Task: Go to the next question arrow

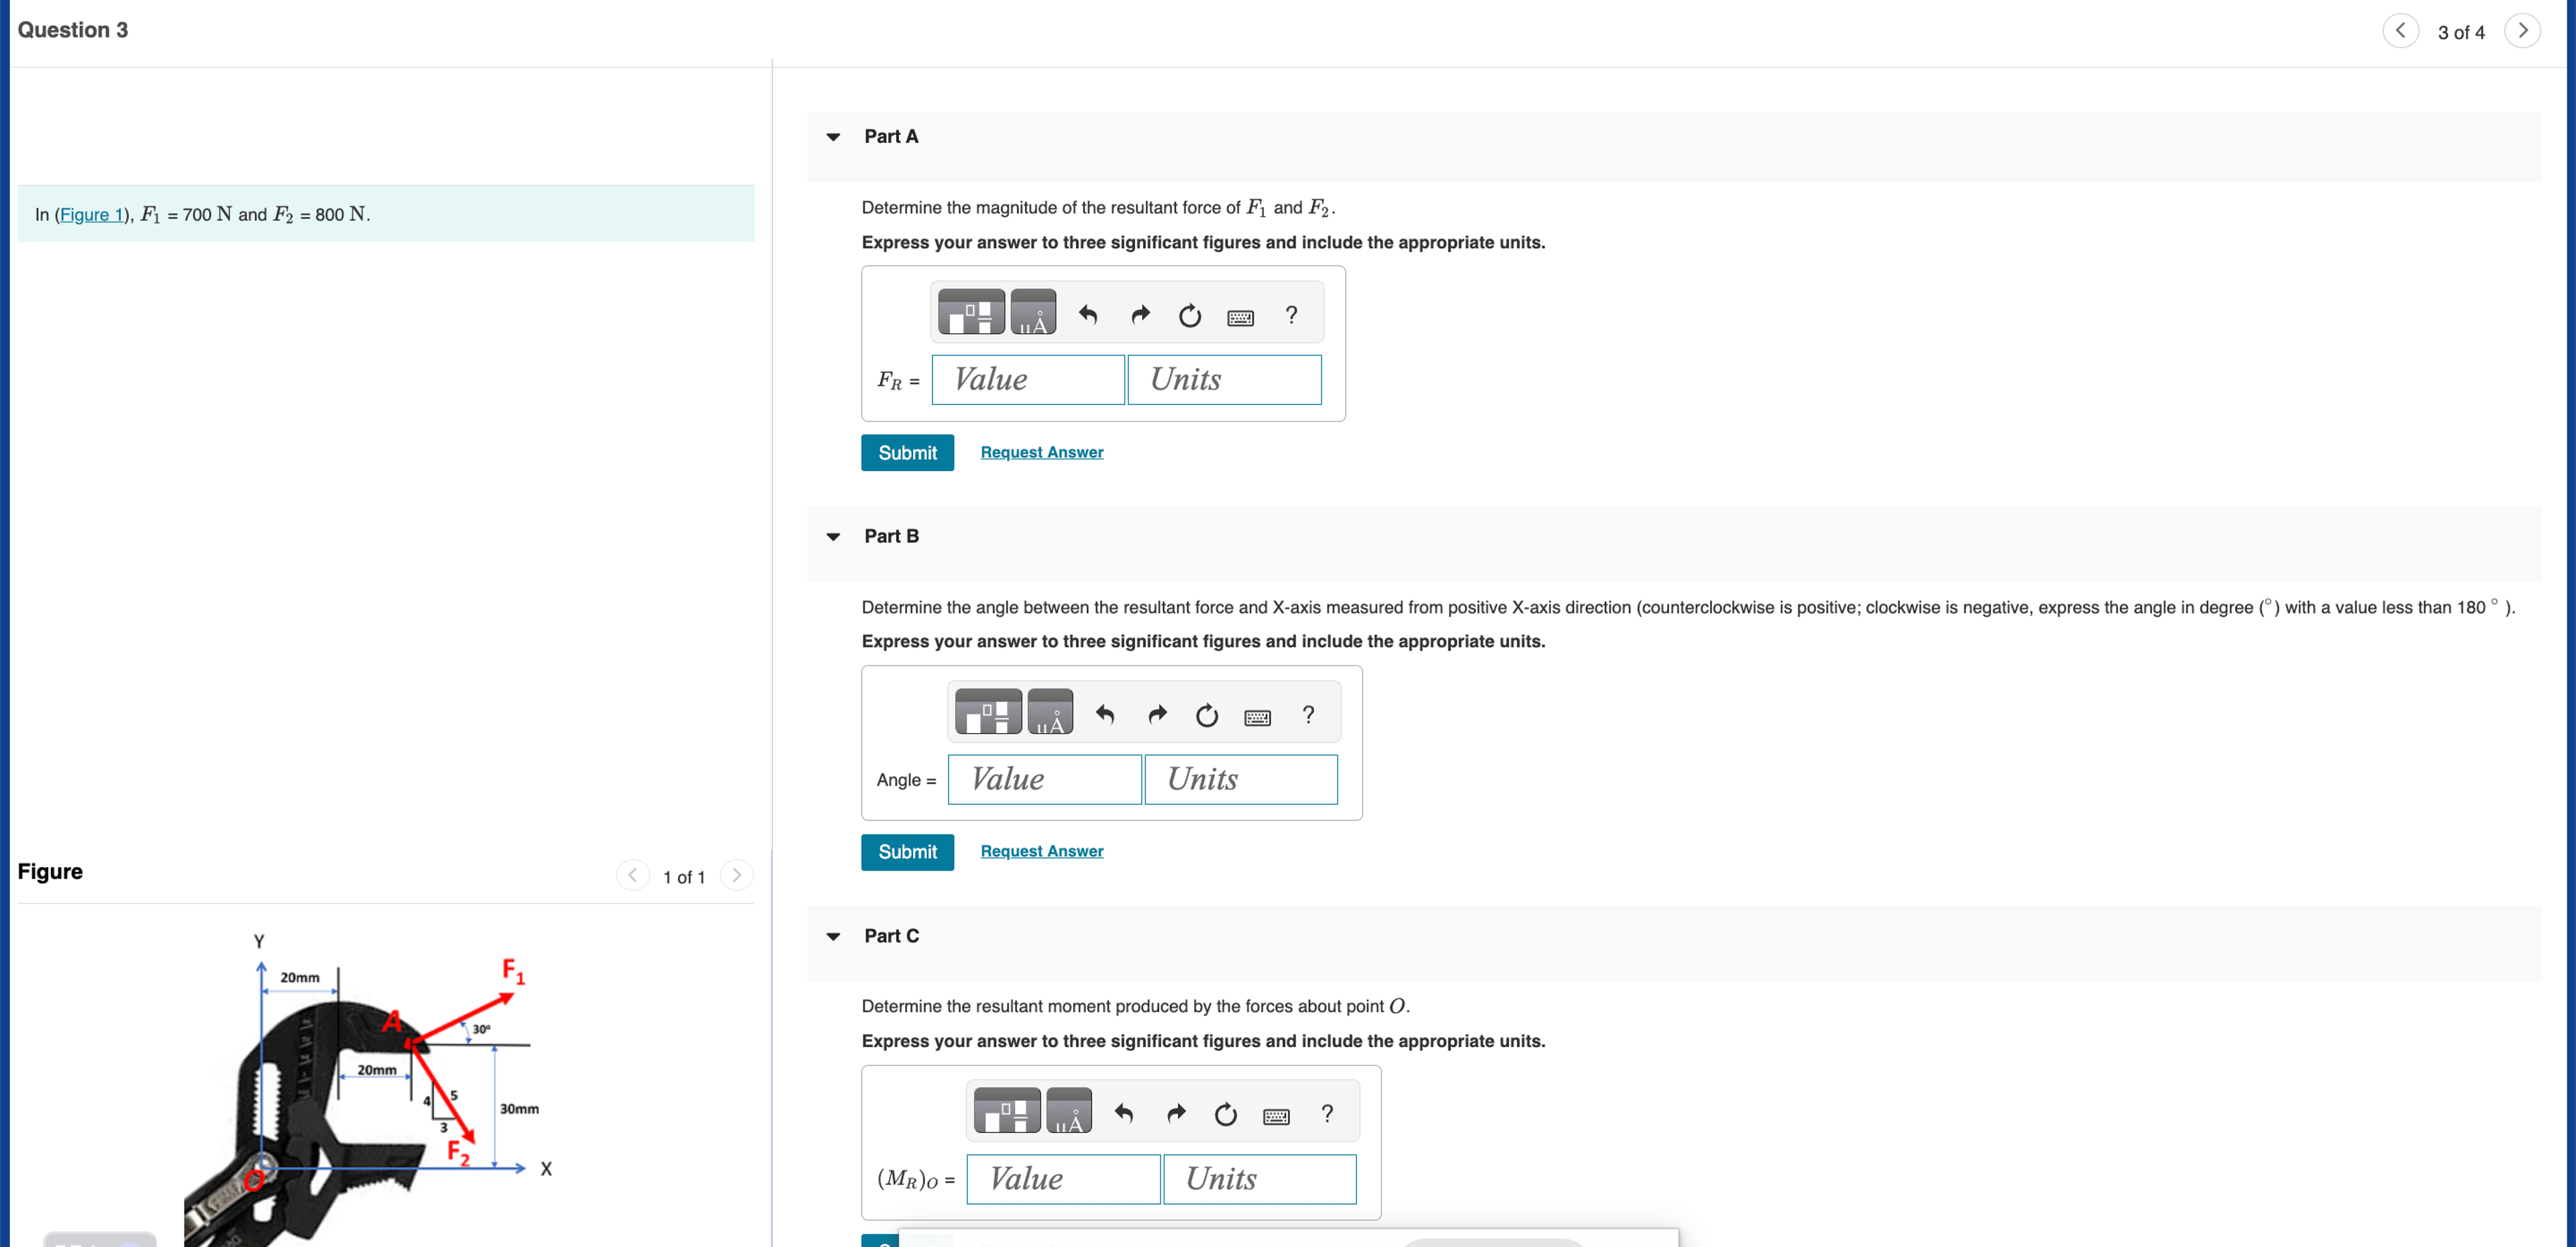Action: (x=2522, y=31)
